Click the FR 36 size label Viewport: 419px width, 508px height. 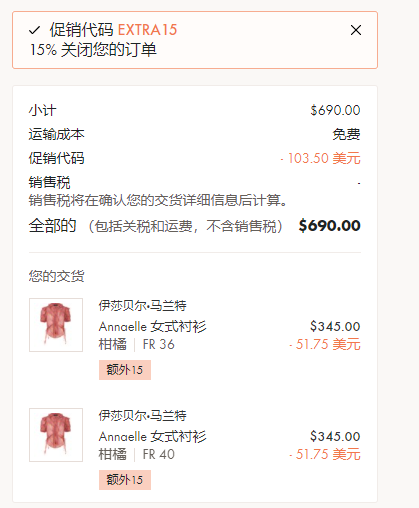159,344
